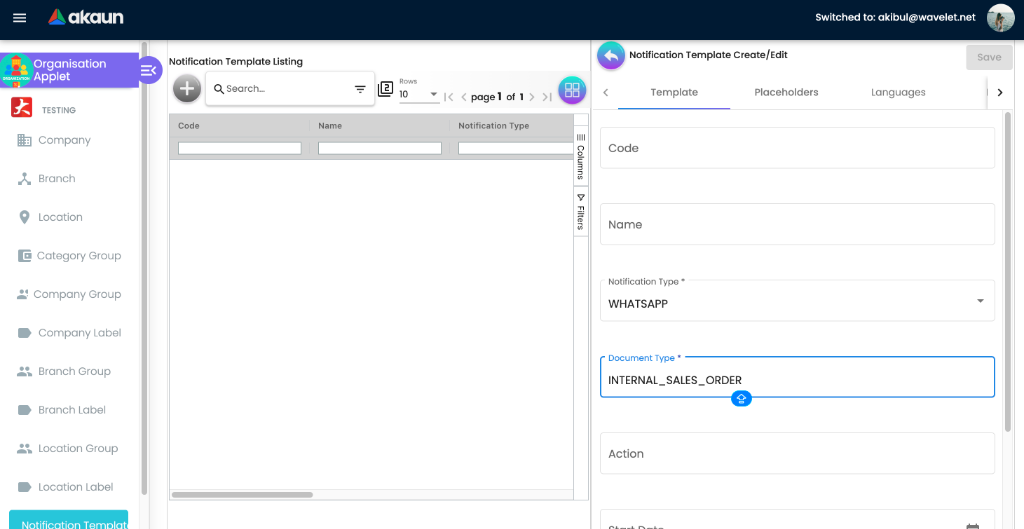Click the Organisation Applet header
The image size is (1024, 529).
pos(70,70)
